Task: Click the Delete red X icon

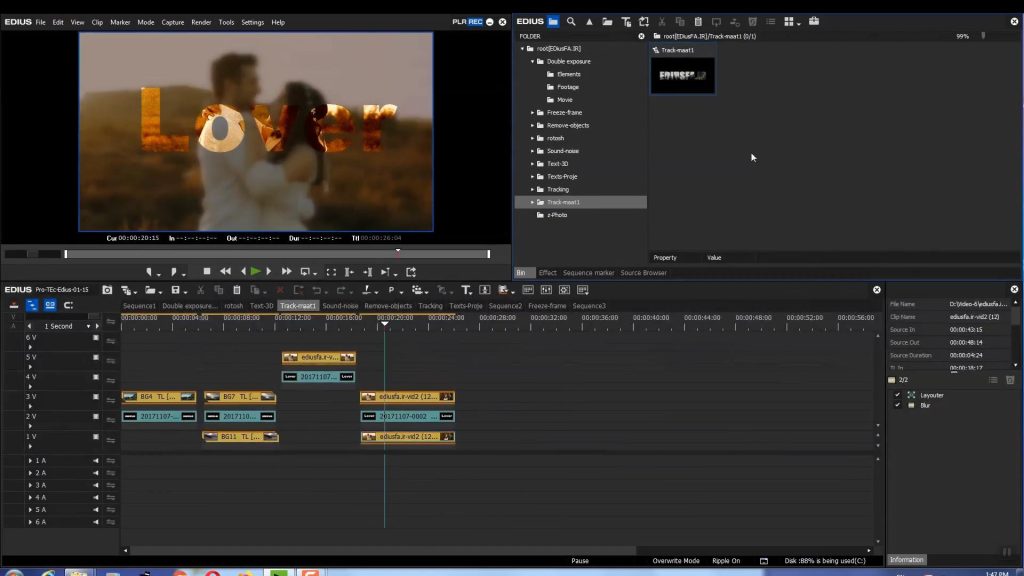Action: point(280,290)
